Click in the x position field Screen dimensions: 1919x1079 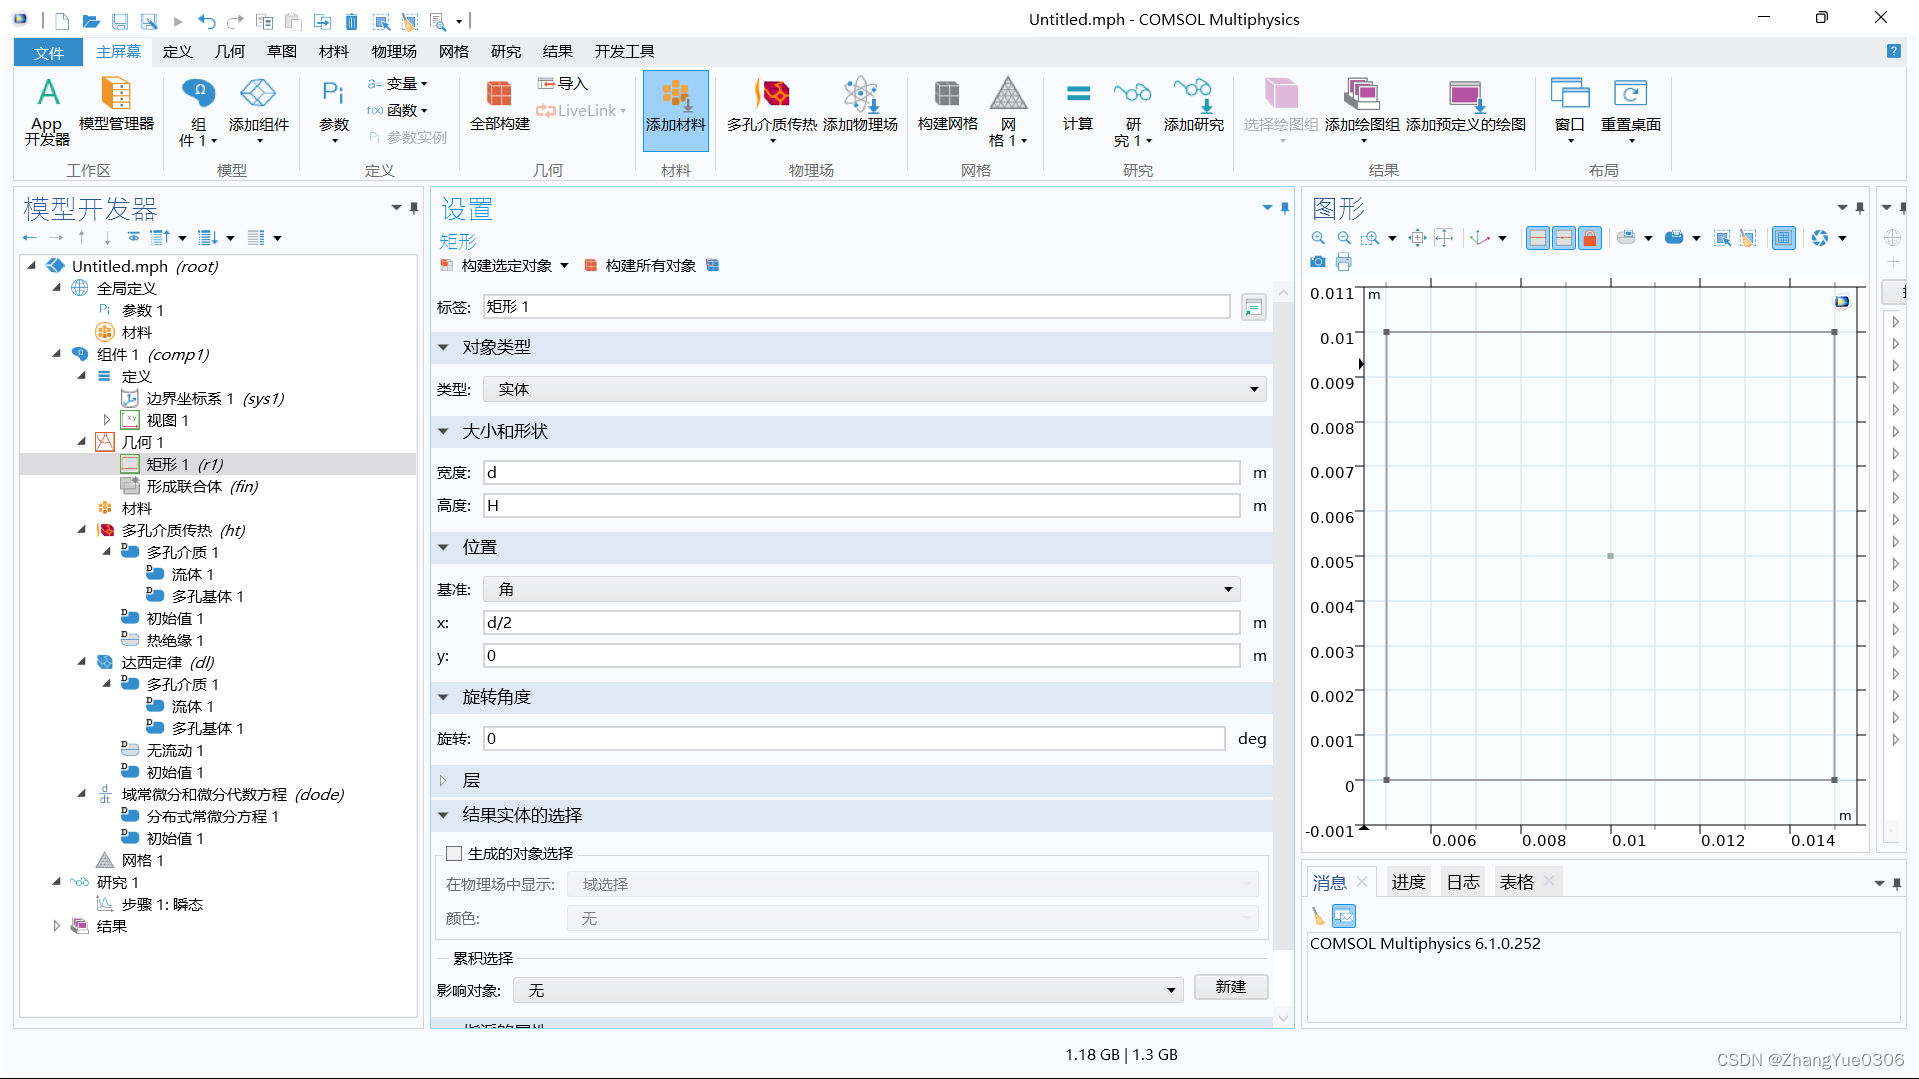[861, 622]
